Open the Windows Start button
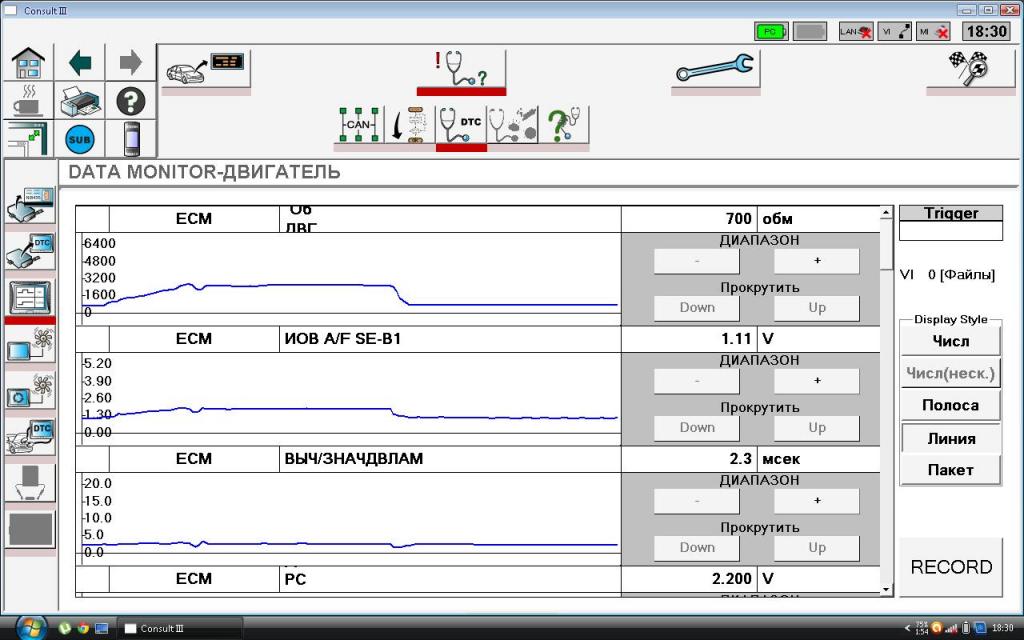The height and width of the screenshot is (640, 1024). coord(30,627)
